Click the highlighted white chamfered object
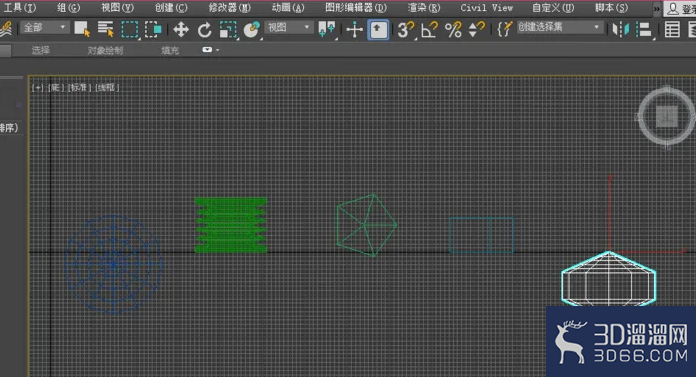 tap(609, 278)
